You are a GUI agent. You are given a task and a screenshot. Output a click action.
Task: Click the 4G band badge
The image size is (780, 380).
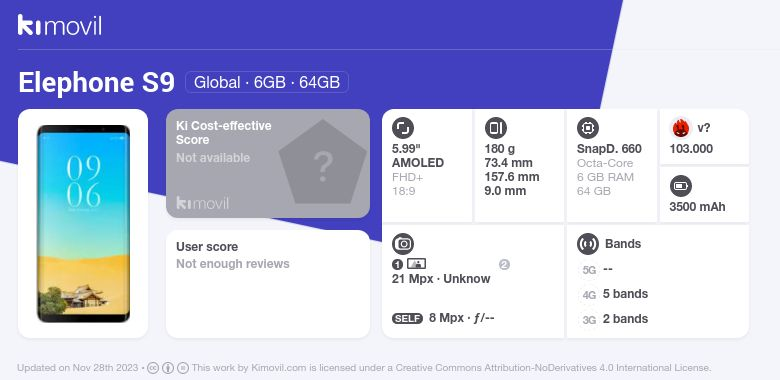click(589, 295)
